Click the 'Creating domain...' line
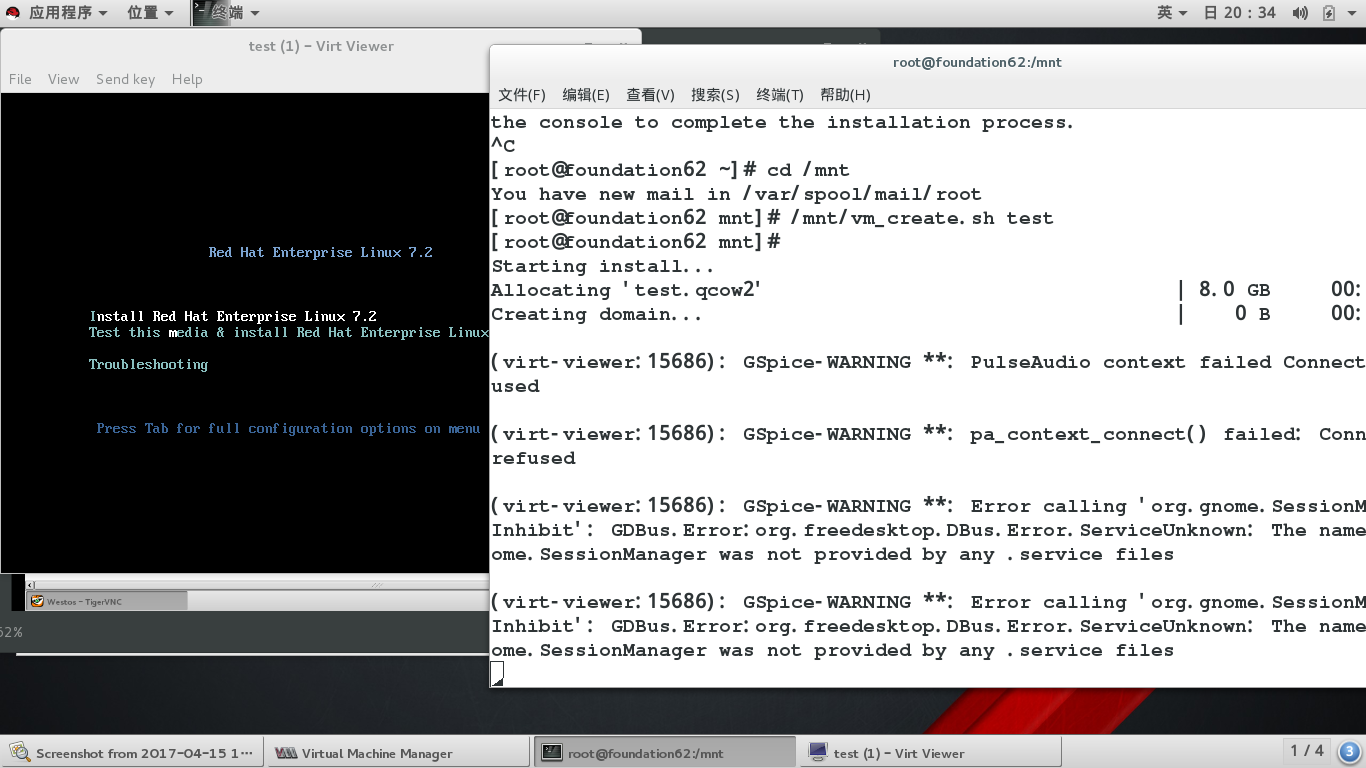Screen dimensions: 1366x768 (597, 314)
